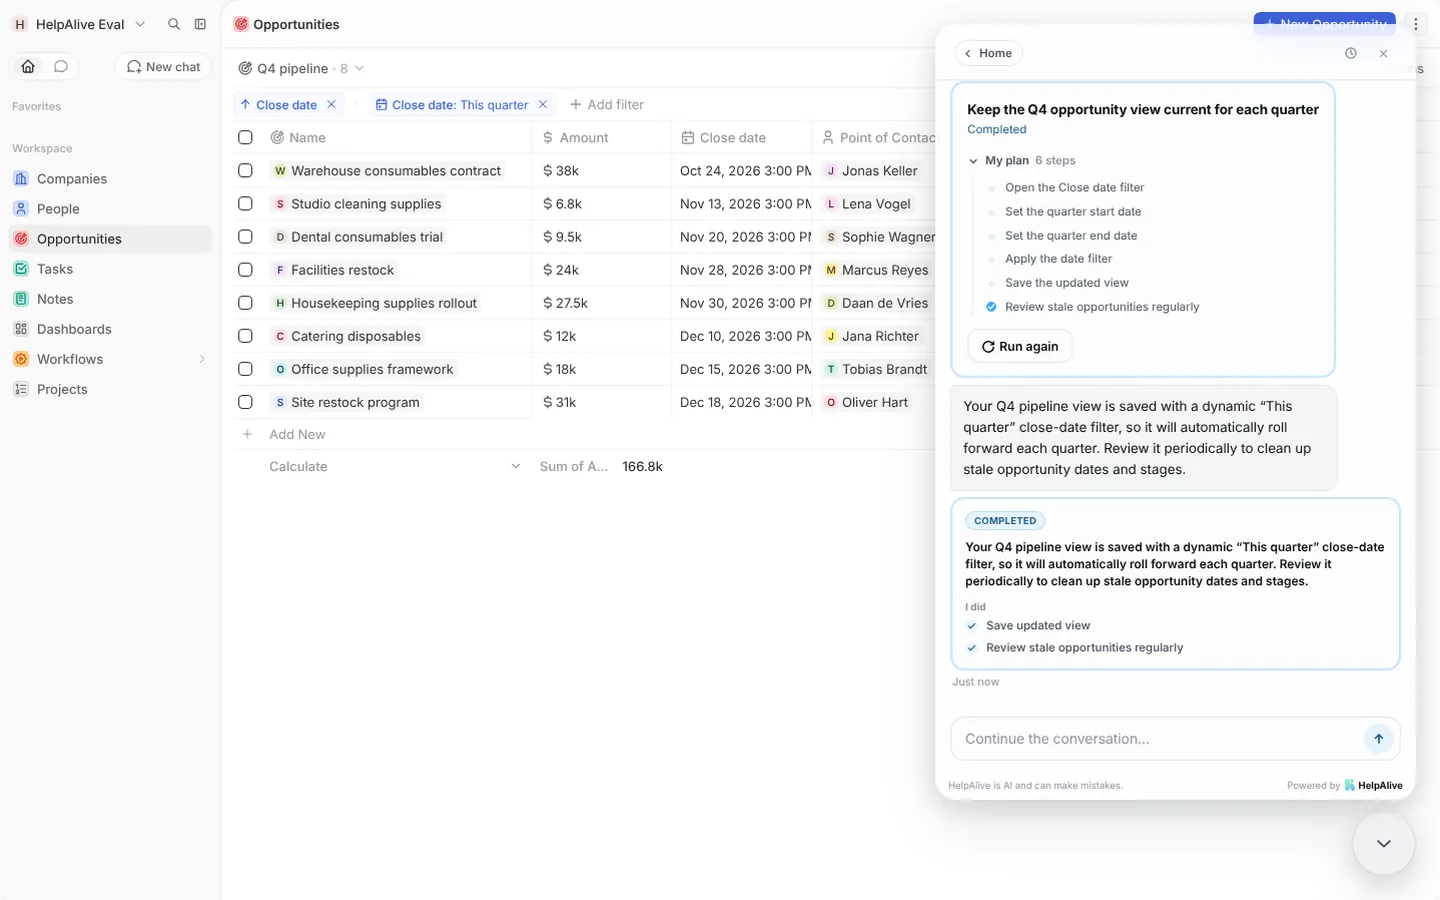Click contact Jonas Keller
Viewport: 1440px width, 900px height.
pyautogui.click(x=870, y=170)
